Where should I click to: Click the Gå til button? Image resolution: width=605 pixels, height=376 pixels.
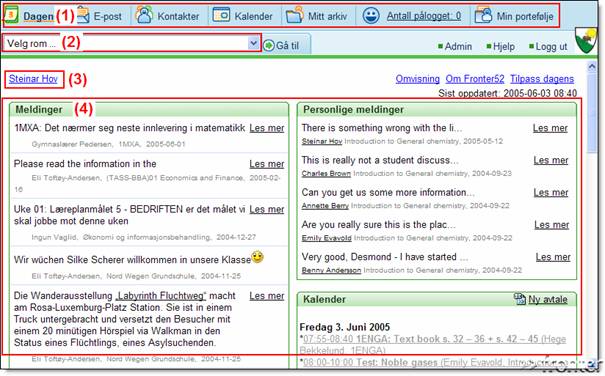tap(287, 46)
